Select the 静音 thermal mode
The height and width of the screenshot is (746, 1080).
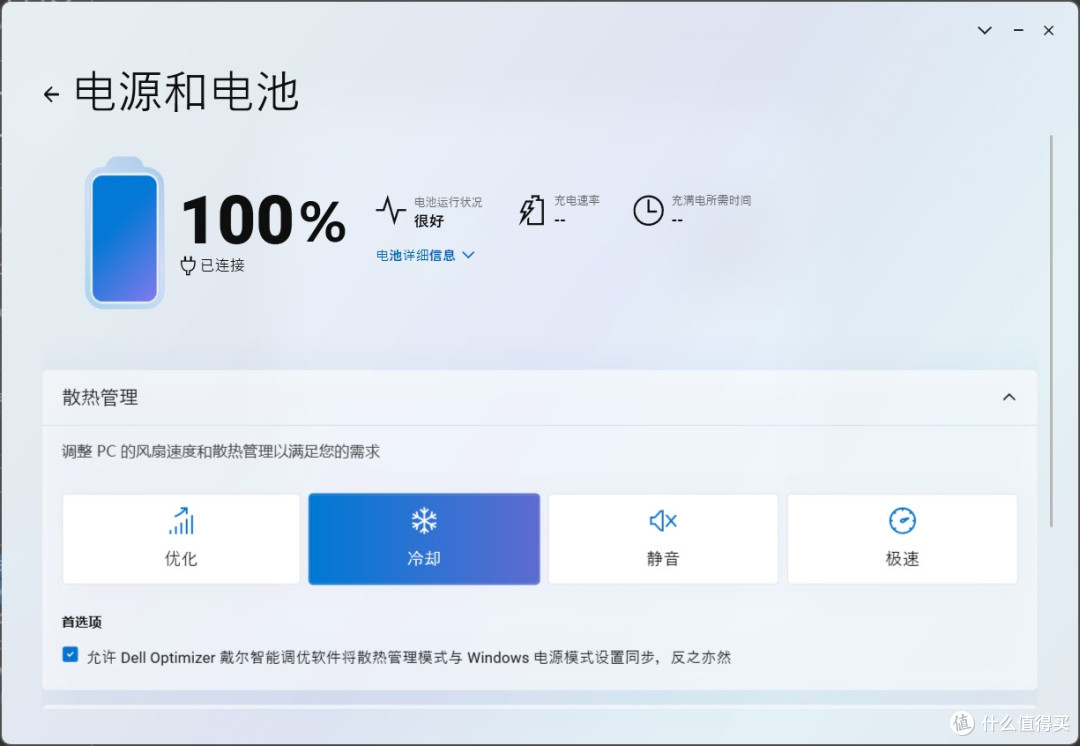(663, 539)
